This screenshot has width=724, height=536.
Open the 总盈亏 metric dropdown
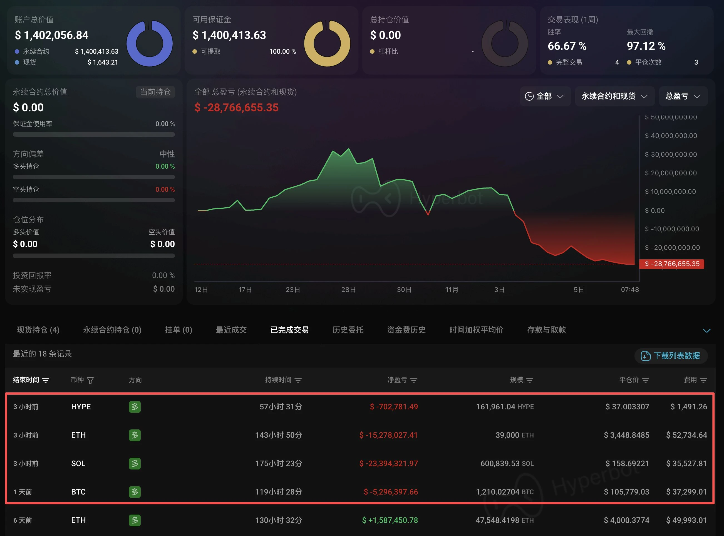coord(684,97)
